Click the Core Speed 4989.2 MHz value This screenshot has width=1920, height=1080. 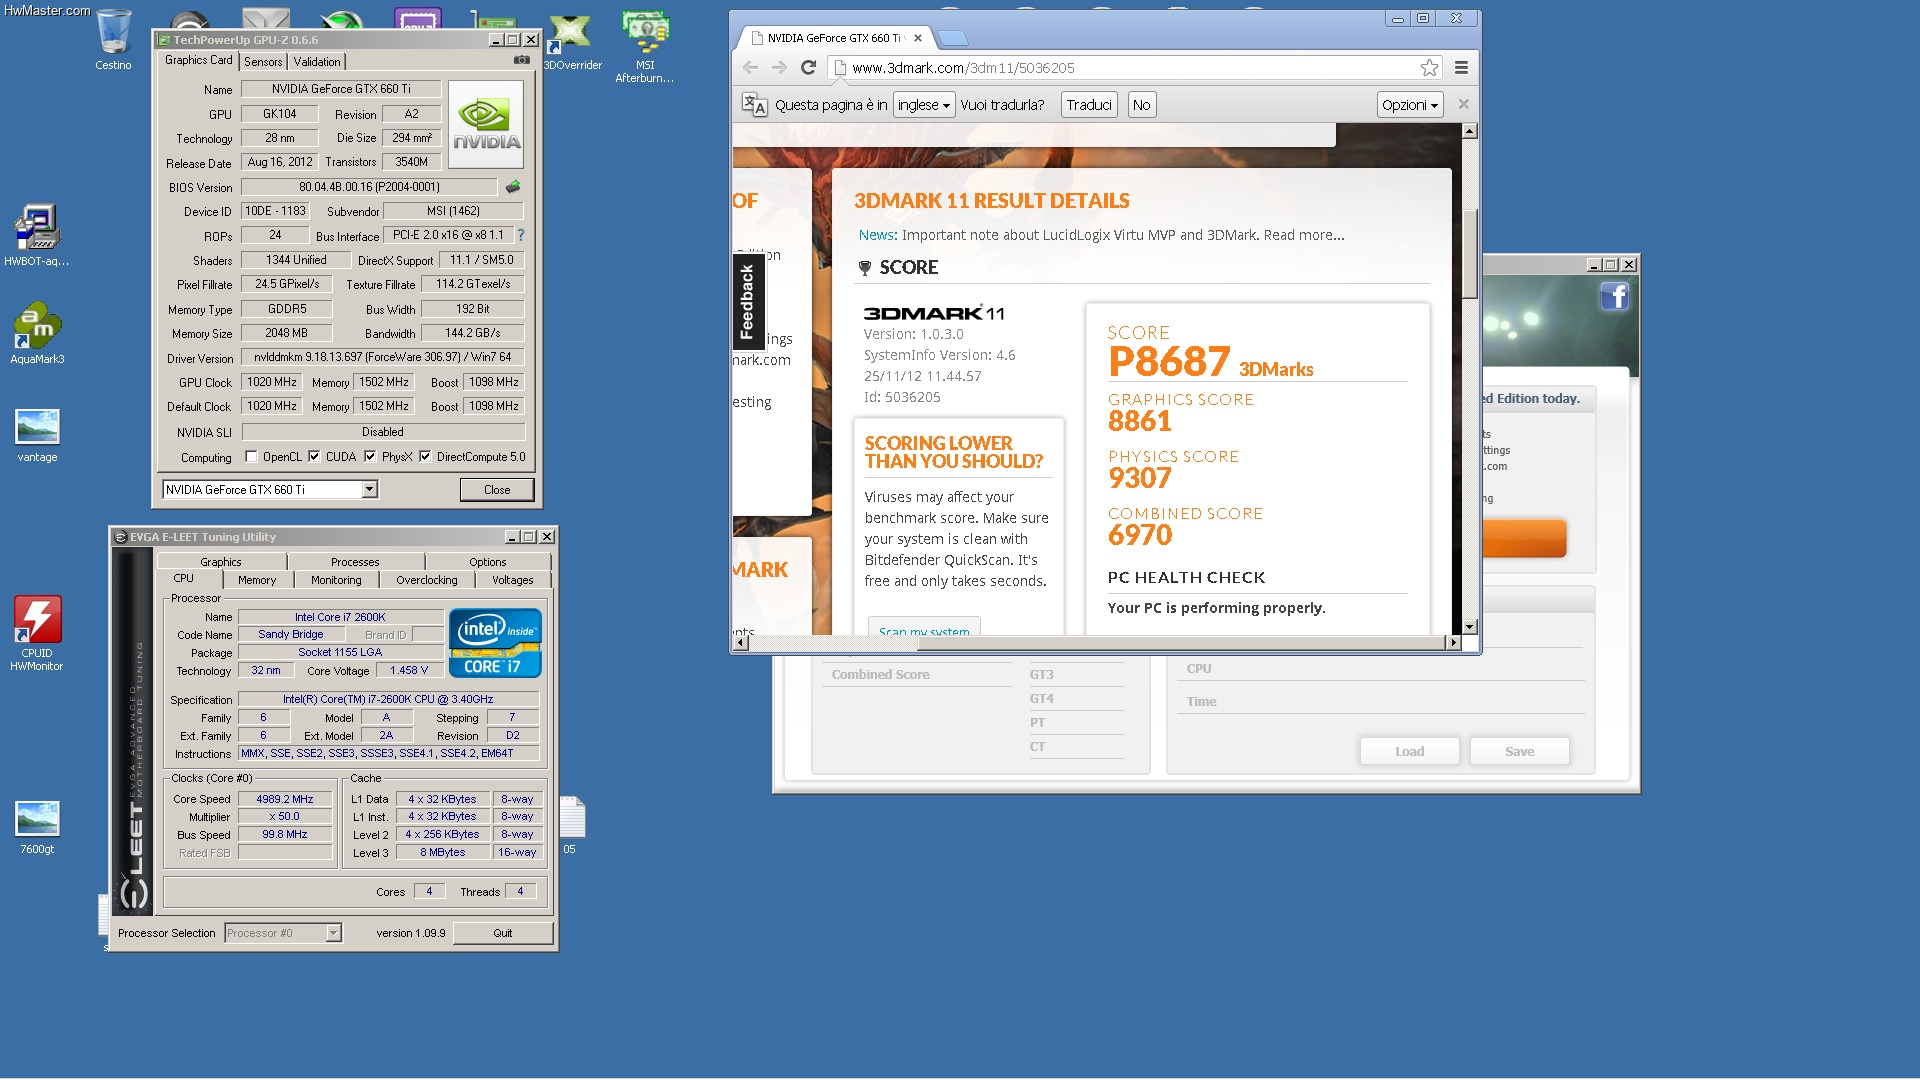pyautogui.click(x=285, y=799)
